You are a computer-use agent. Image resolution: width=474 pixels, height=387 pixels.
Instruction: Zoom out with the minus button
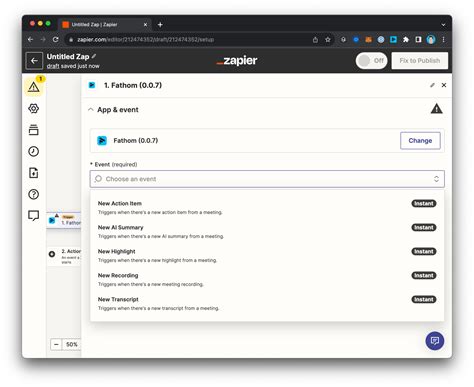(x=56, y=344)
